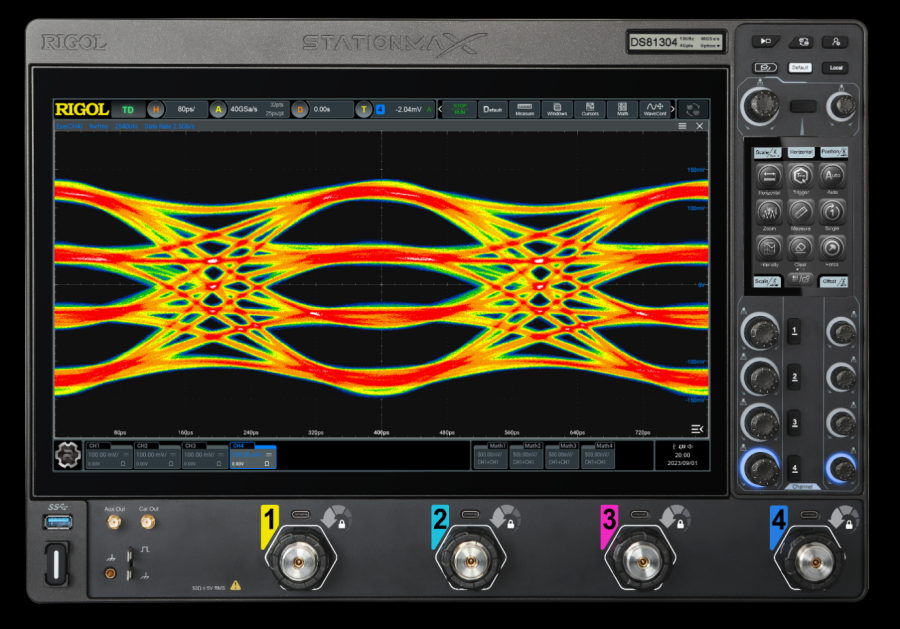Viewport: 900px width, 629px height.
Task: Toggle hardware channel 4 key
Action: (x=794, y=468)
